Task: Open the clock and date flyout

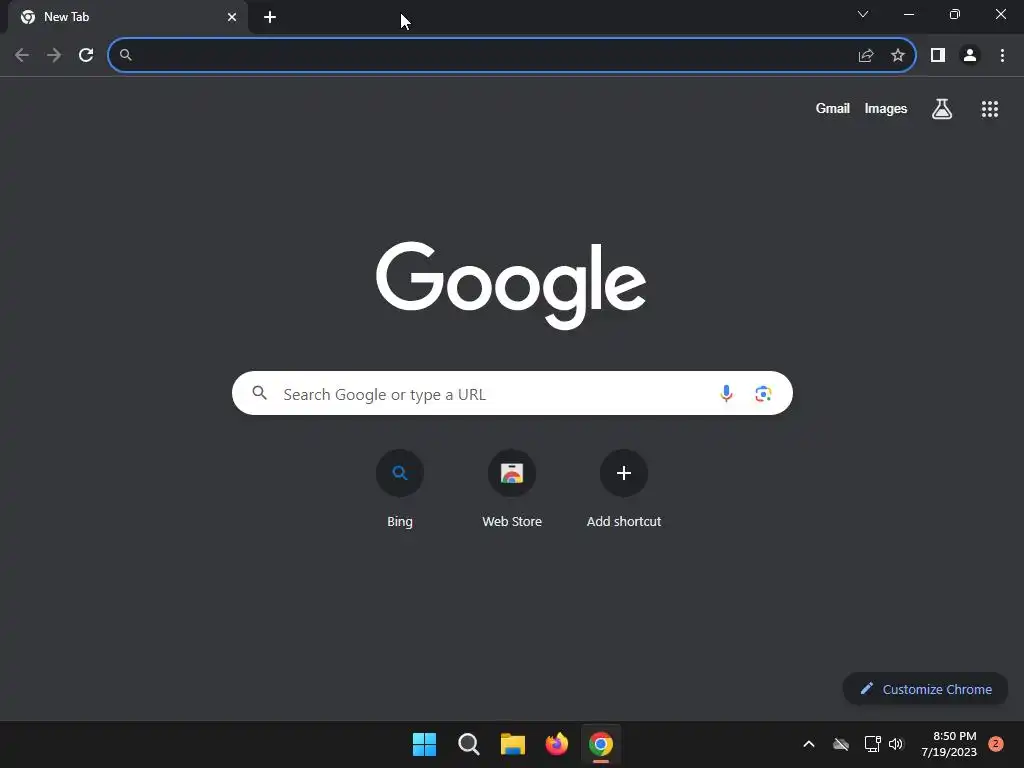Action: click(949, 744)
